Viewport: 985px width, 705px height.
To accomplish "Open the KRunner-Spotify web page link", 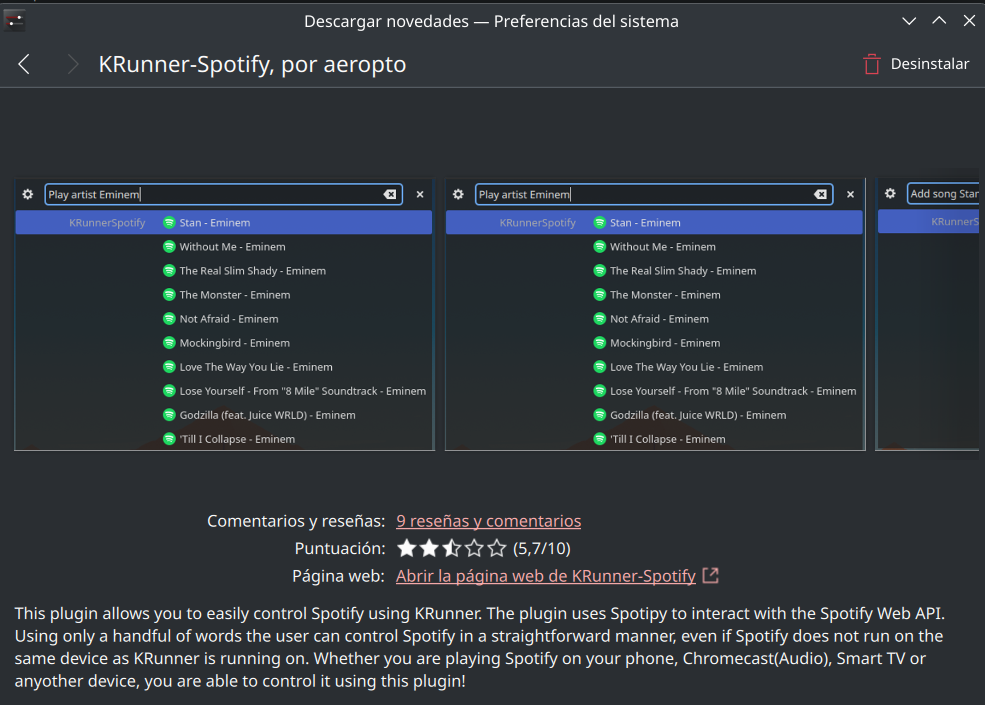I will 545,576.
